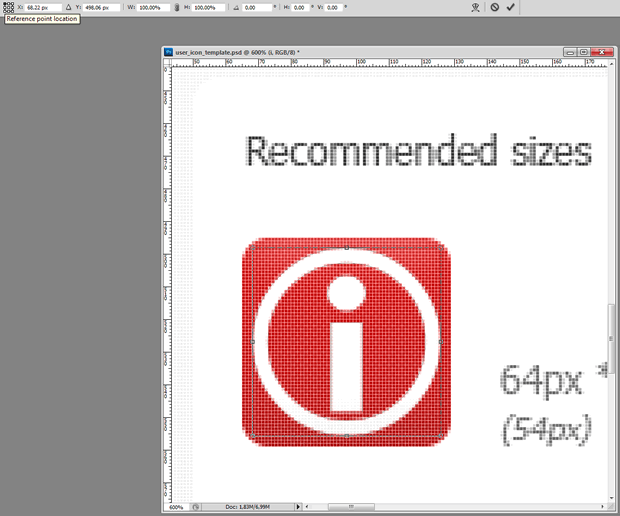Click the bottom-right corner transform handle

click(441, 436)
